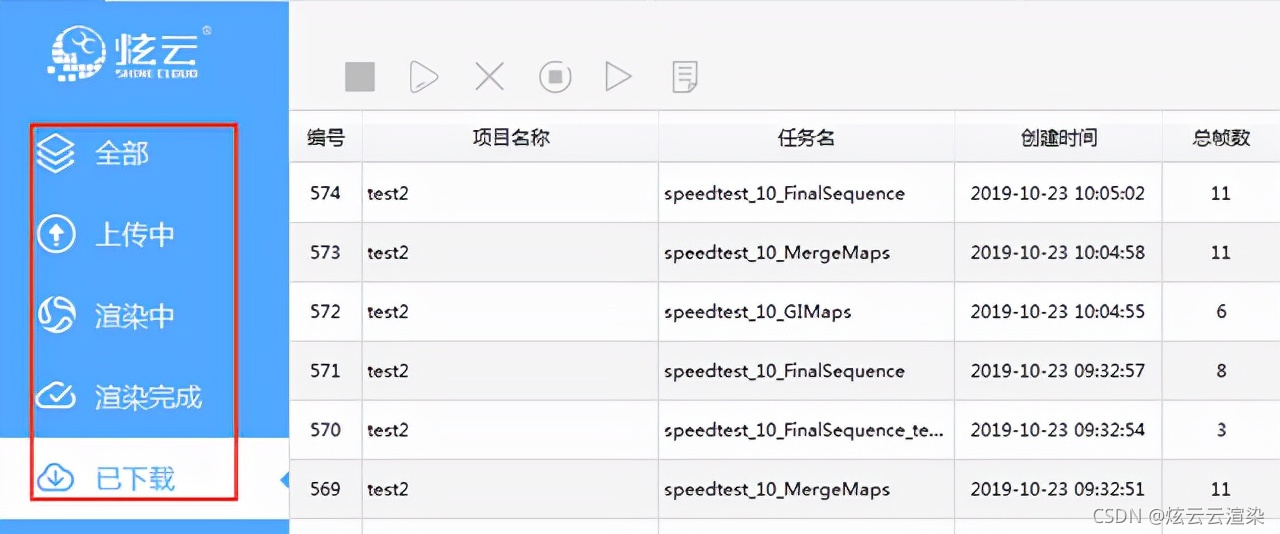Click speedtest_10_GIMaps task name
Image resolution: width=1280 pixels, height=534 pixels.
click(x=757, y=312)
